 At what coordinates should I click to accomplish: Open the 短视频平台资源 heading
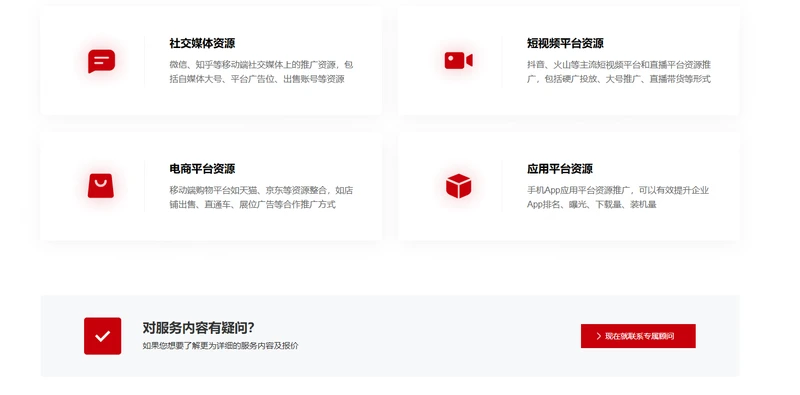(x=565, y=43)
